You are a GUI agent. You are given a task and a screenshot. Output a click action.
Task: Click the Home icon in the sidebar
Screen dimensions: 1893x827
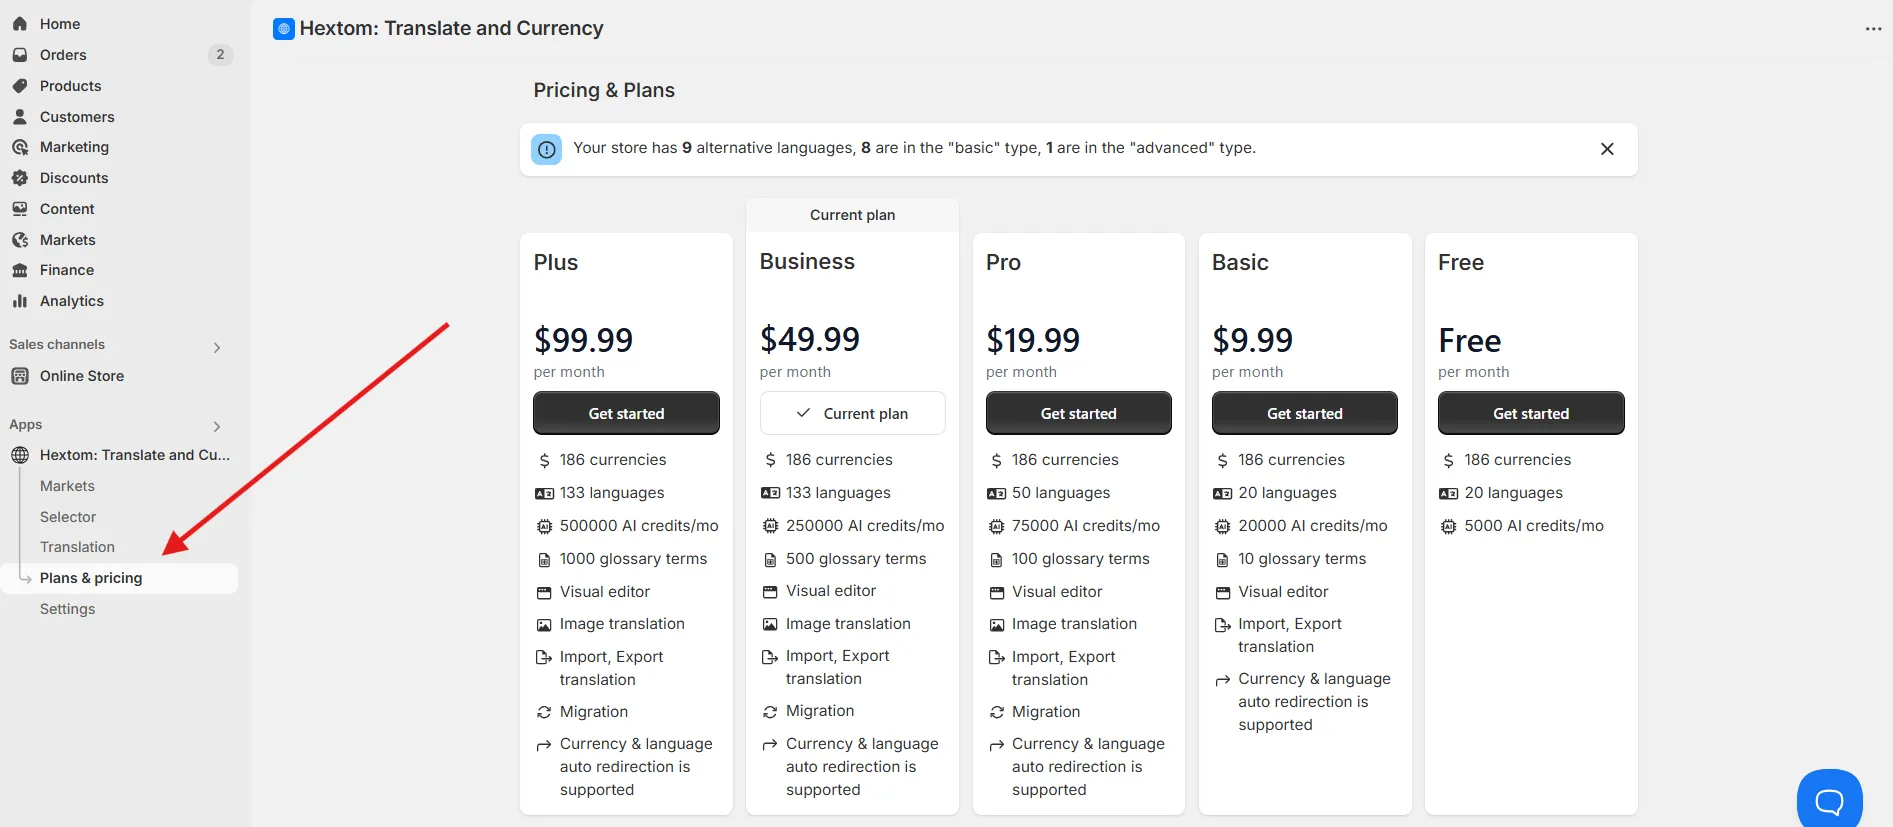[x=20, y=24]
